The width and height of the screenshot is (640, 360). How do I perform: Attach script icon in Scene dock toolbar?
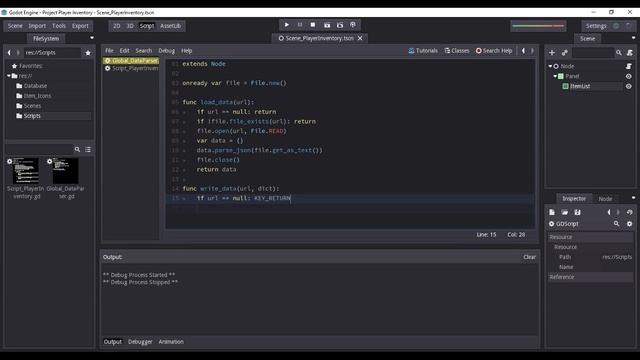point(630,53)
